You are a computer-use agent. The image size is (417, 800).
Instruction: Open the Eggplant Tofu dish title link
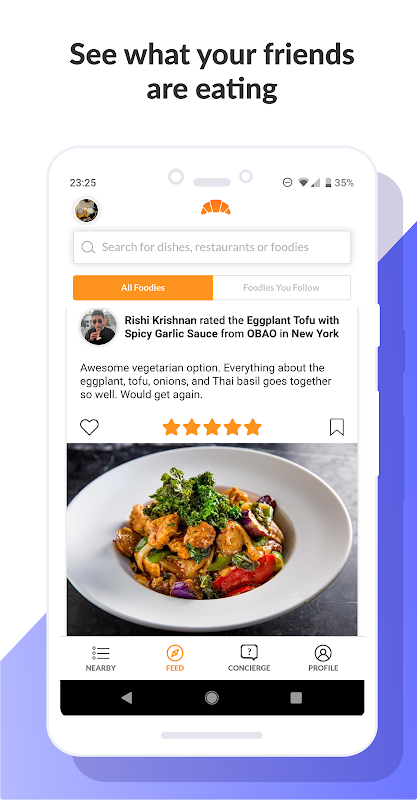[x=232, y=327]
